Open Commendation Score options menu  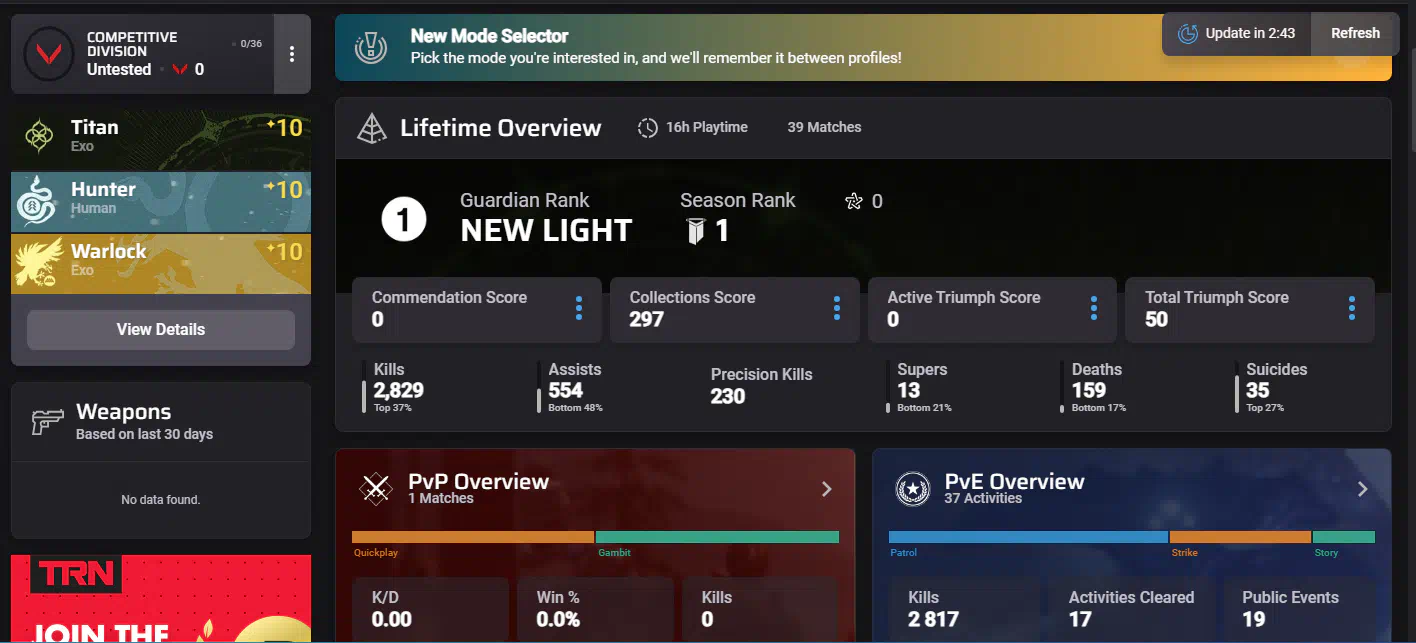[x=578, y=309]
